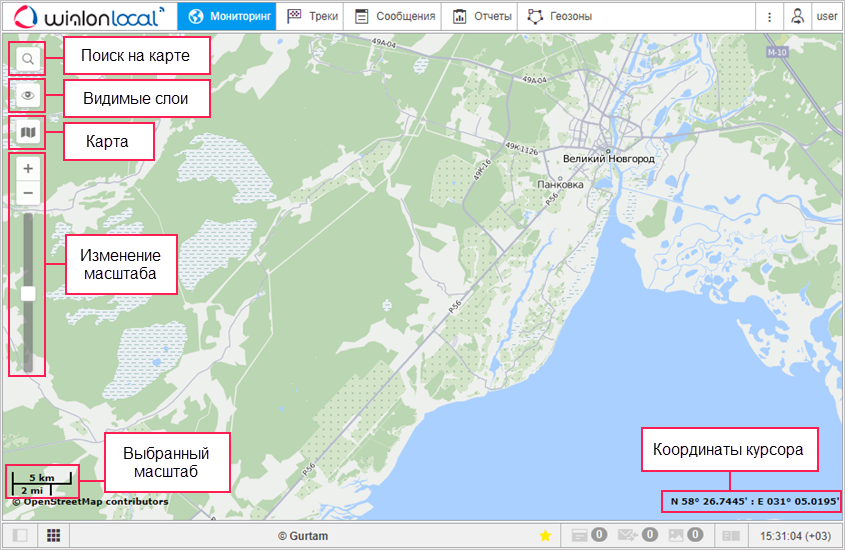
Task: Click the map zoom slider handle
Action: tap(28, 293)
